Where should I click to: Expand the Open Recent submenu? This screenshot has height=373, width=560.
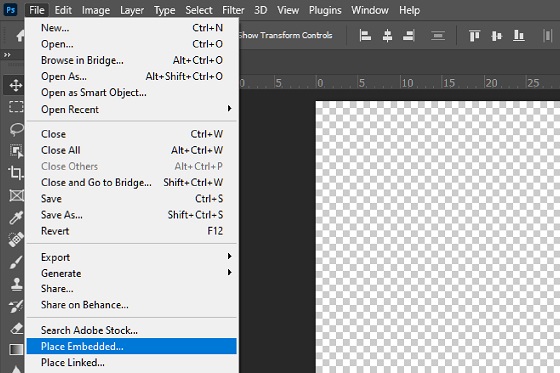click(x=132, y=109)
